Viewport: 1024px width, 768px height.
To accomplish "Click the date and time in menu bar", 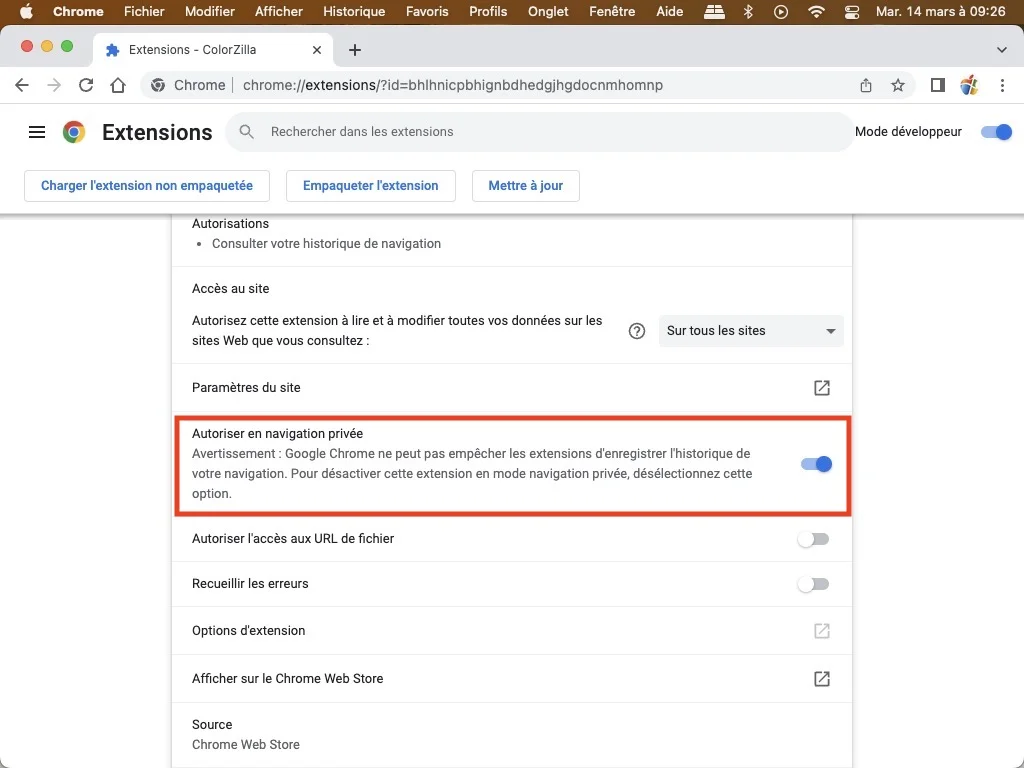I will [940, 11].
